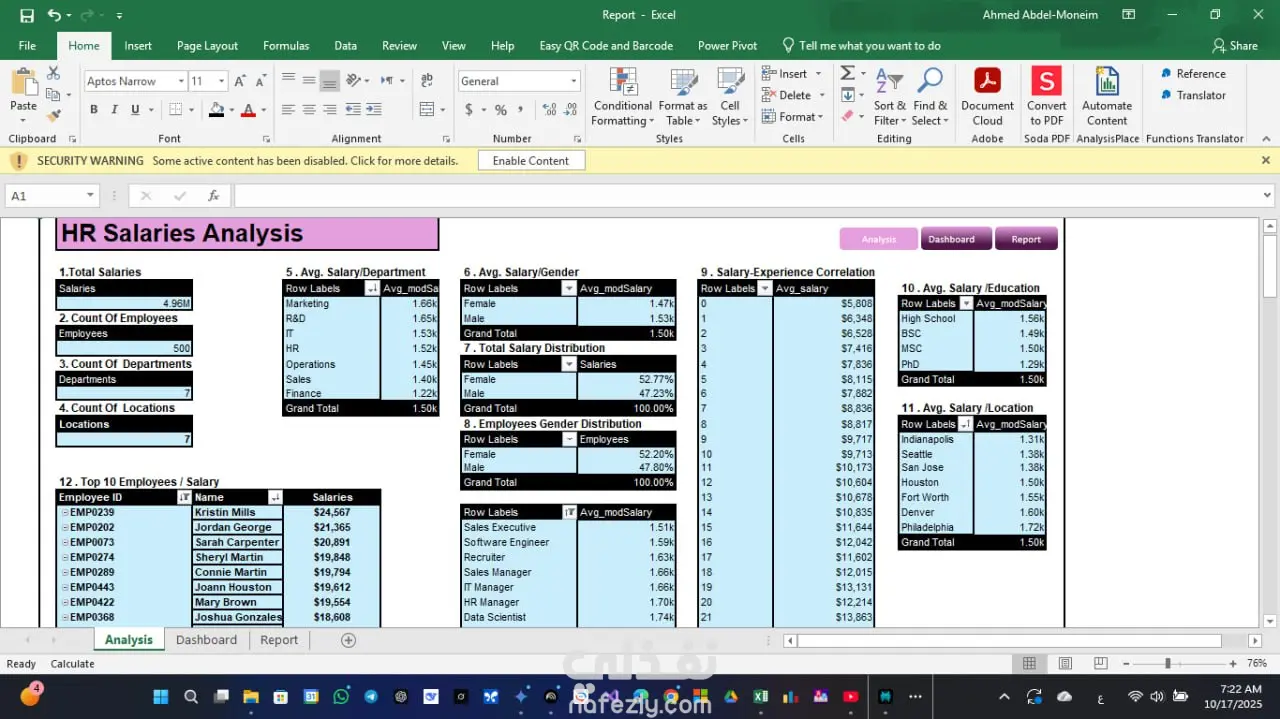Toggle Bottom Align button
The width and height of the screenshot is (1280, 719).
coord(329,80)
